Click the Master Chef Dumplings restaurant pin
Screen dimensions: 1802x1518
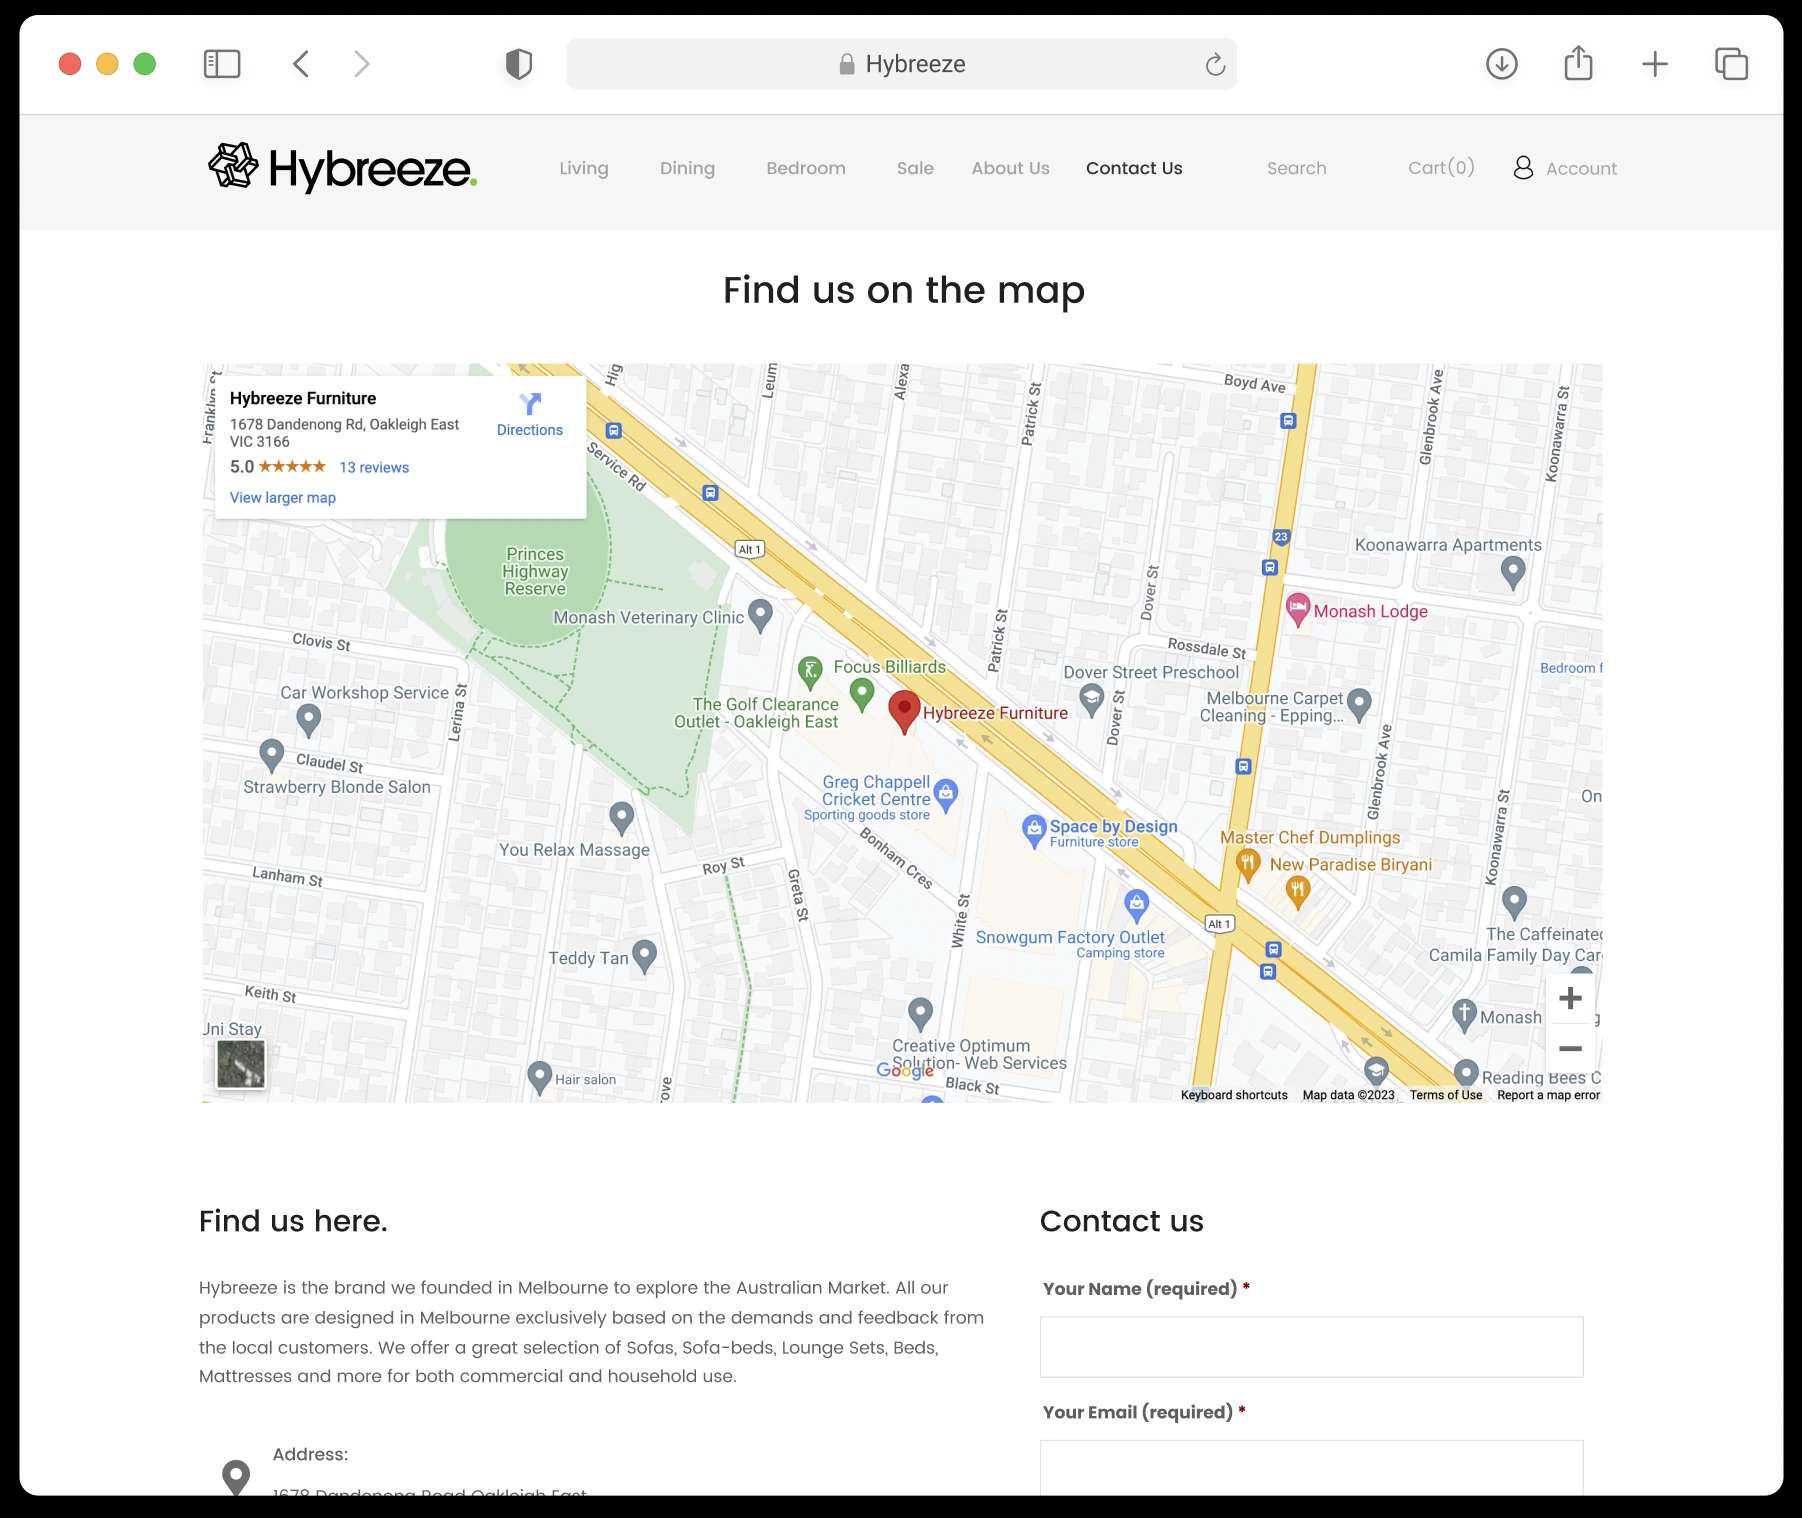(1247, 865)
